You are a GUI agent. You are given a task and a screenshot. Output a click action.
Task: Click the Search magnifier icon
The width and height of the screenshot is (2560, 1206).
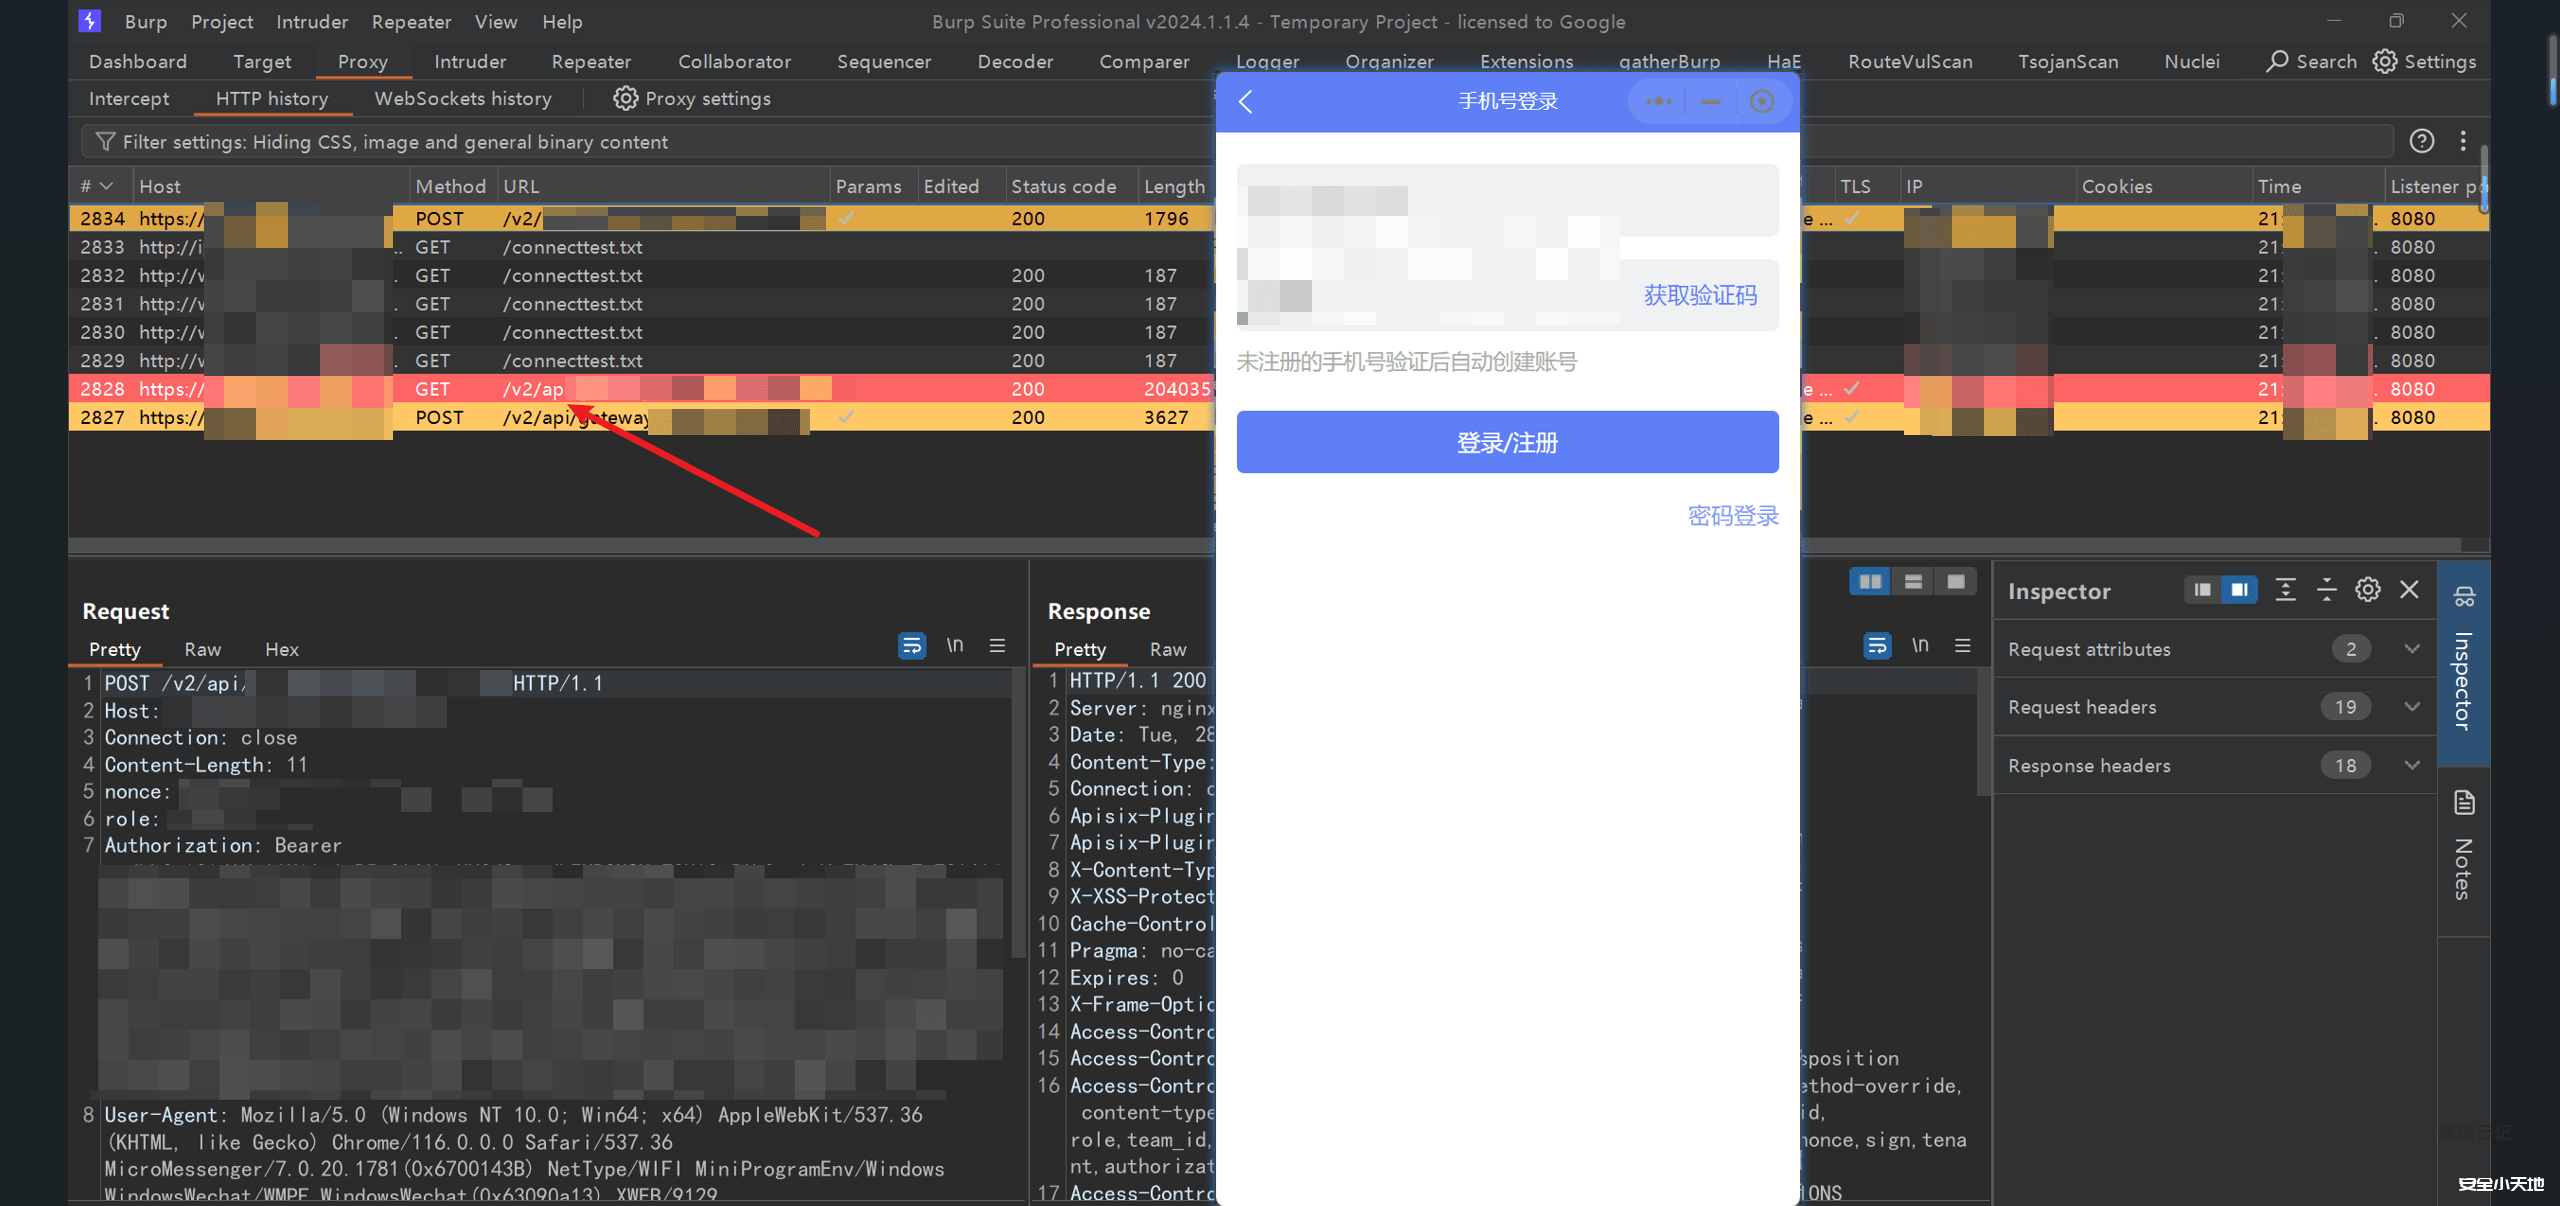coord(2277,61)
